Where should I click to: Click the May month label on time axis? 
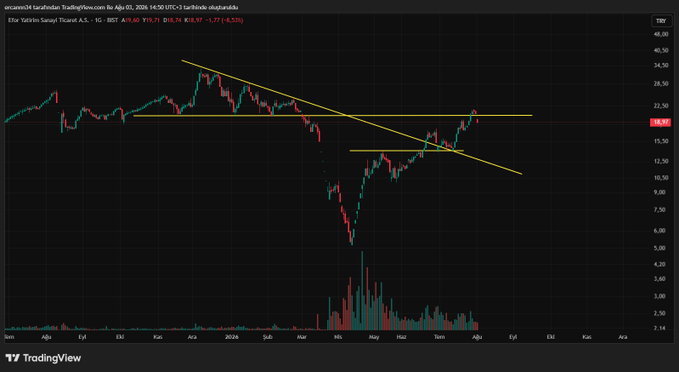click(374, 336)
